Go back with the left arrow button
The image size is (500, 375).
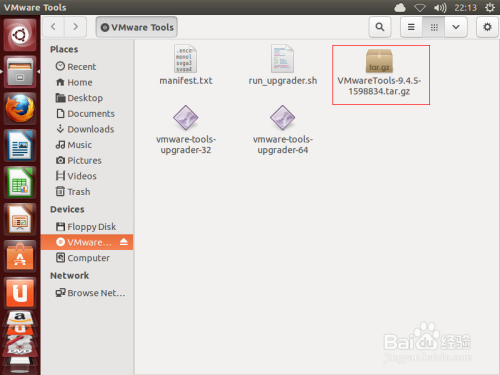[x=53, y=27]
